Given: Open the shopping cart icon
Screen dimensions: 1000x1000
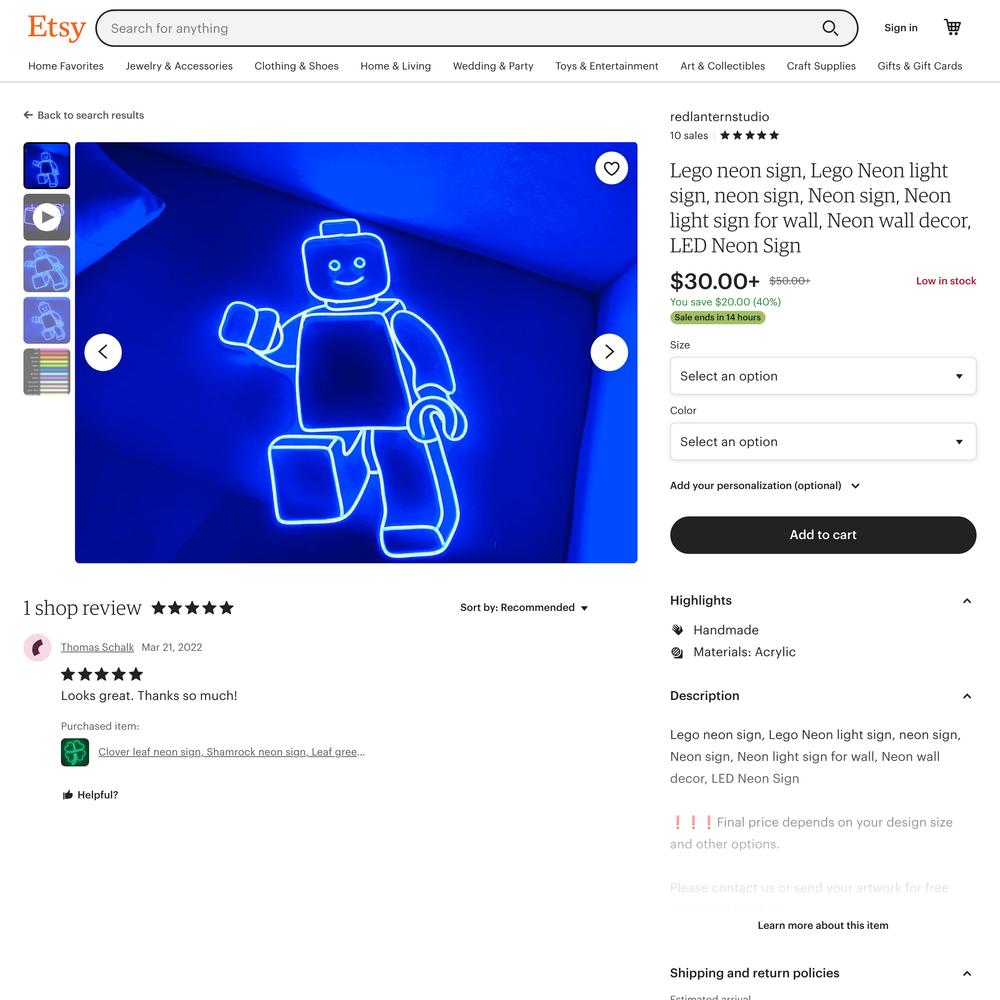Looking at the screenshot, I should pyautogui.click(x=952, y=27).
